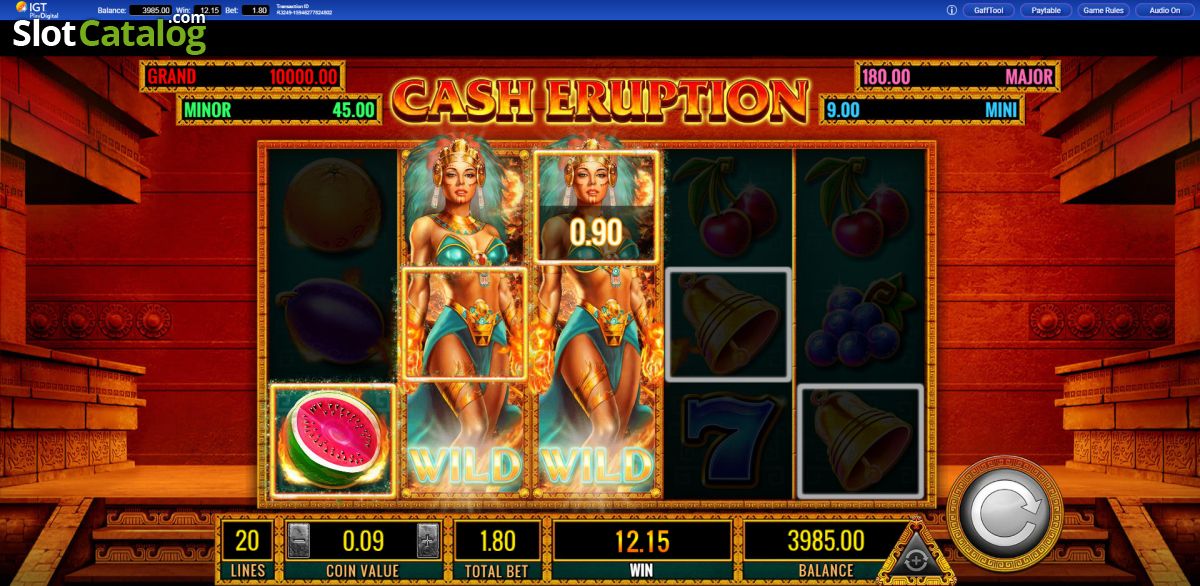Select the watermelon symbol on the first reel
This screenshot has width=1200, height=586.
click(x=332, y=440)
